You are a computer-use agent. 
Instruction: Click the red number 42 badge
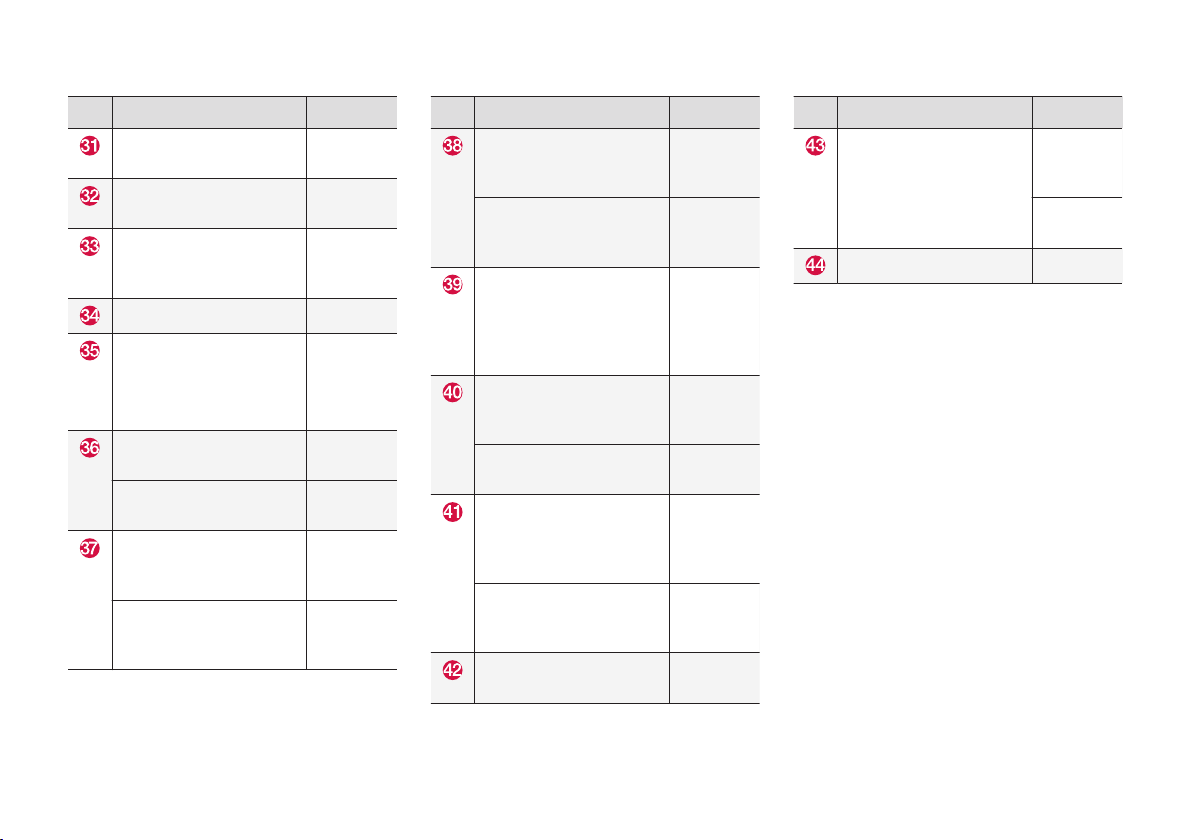[x=452, y=670]
